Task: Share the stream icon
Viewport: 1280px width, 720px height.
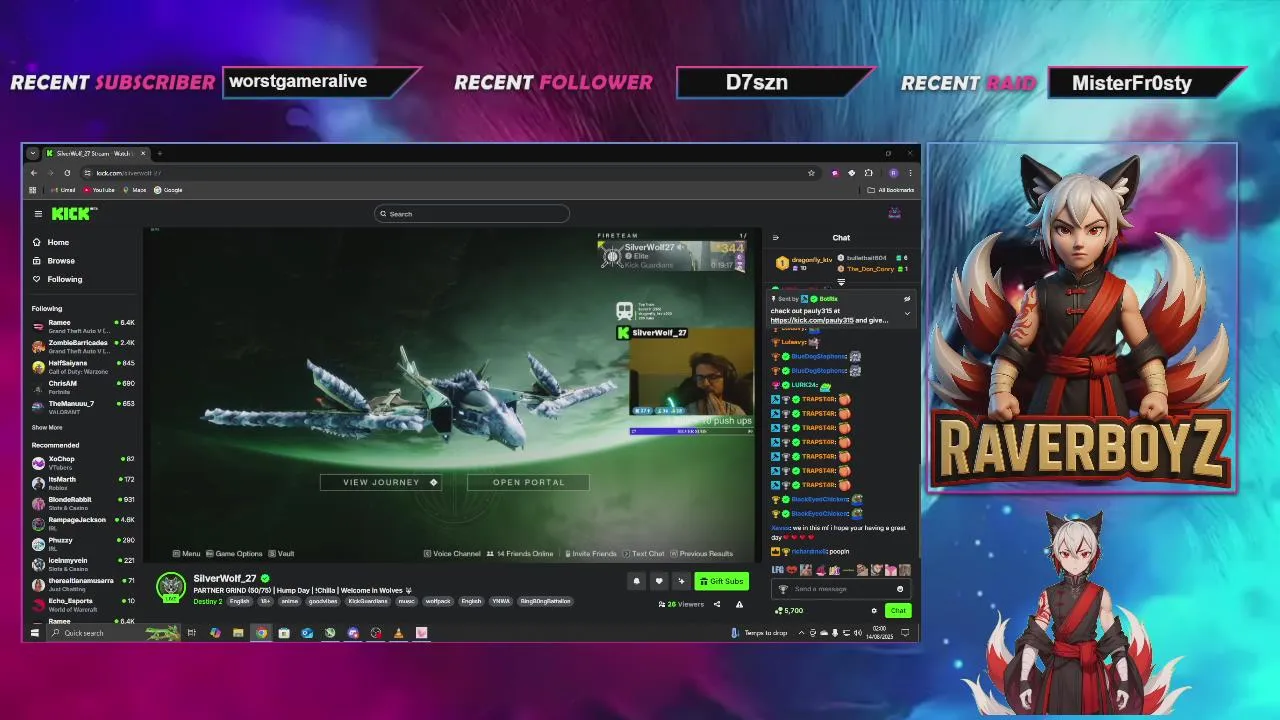Action: pyautogui.click(x=716, y=604)
